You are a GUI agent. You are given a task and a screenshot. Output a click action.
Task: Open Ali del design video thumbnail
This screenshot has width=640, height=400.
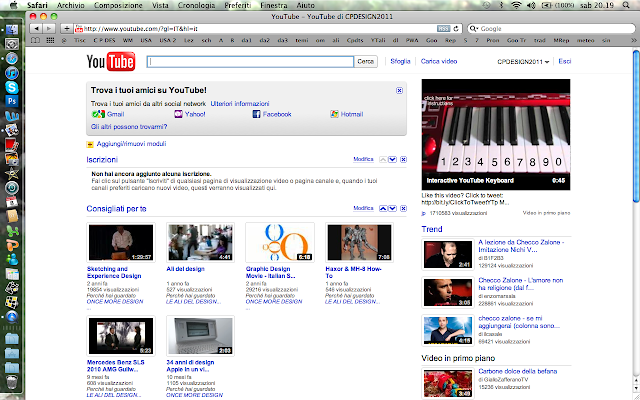click(200, 242)
